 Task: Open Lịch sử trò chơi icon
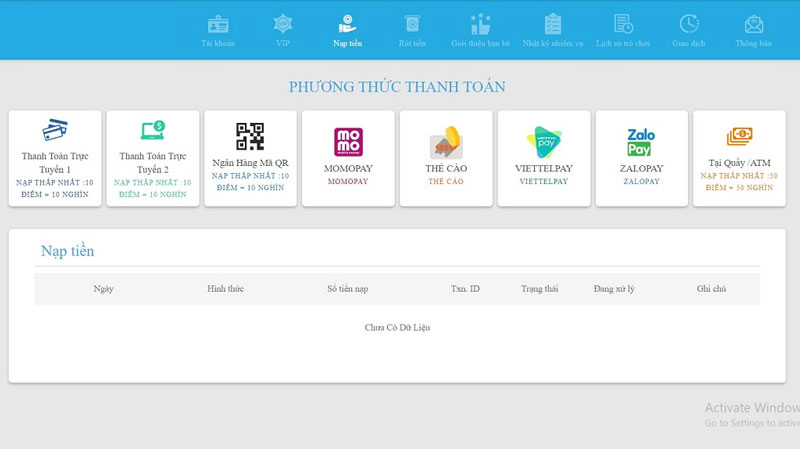coord(623,24)
